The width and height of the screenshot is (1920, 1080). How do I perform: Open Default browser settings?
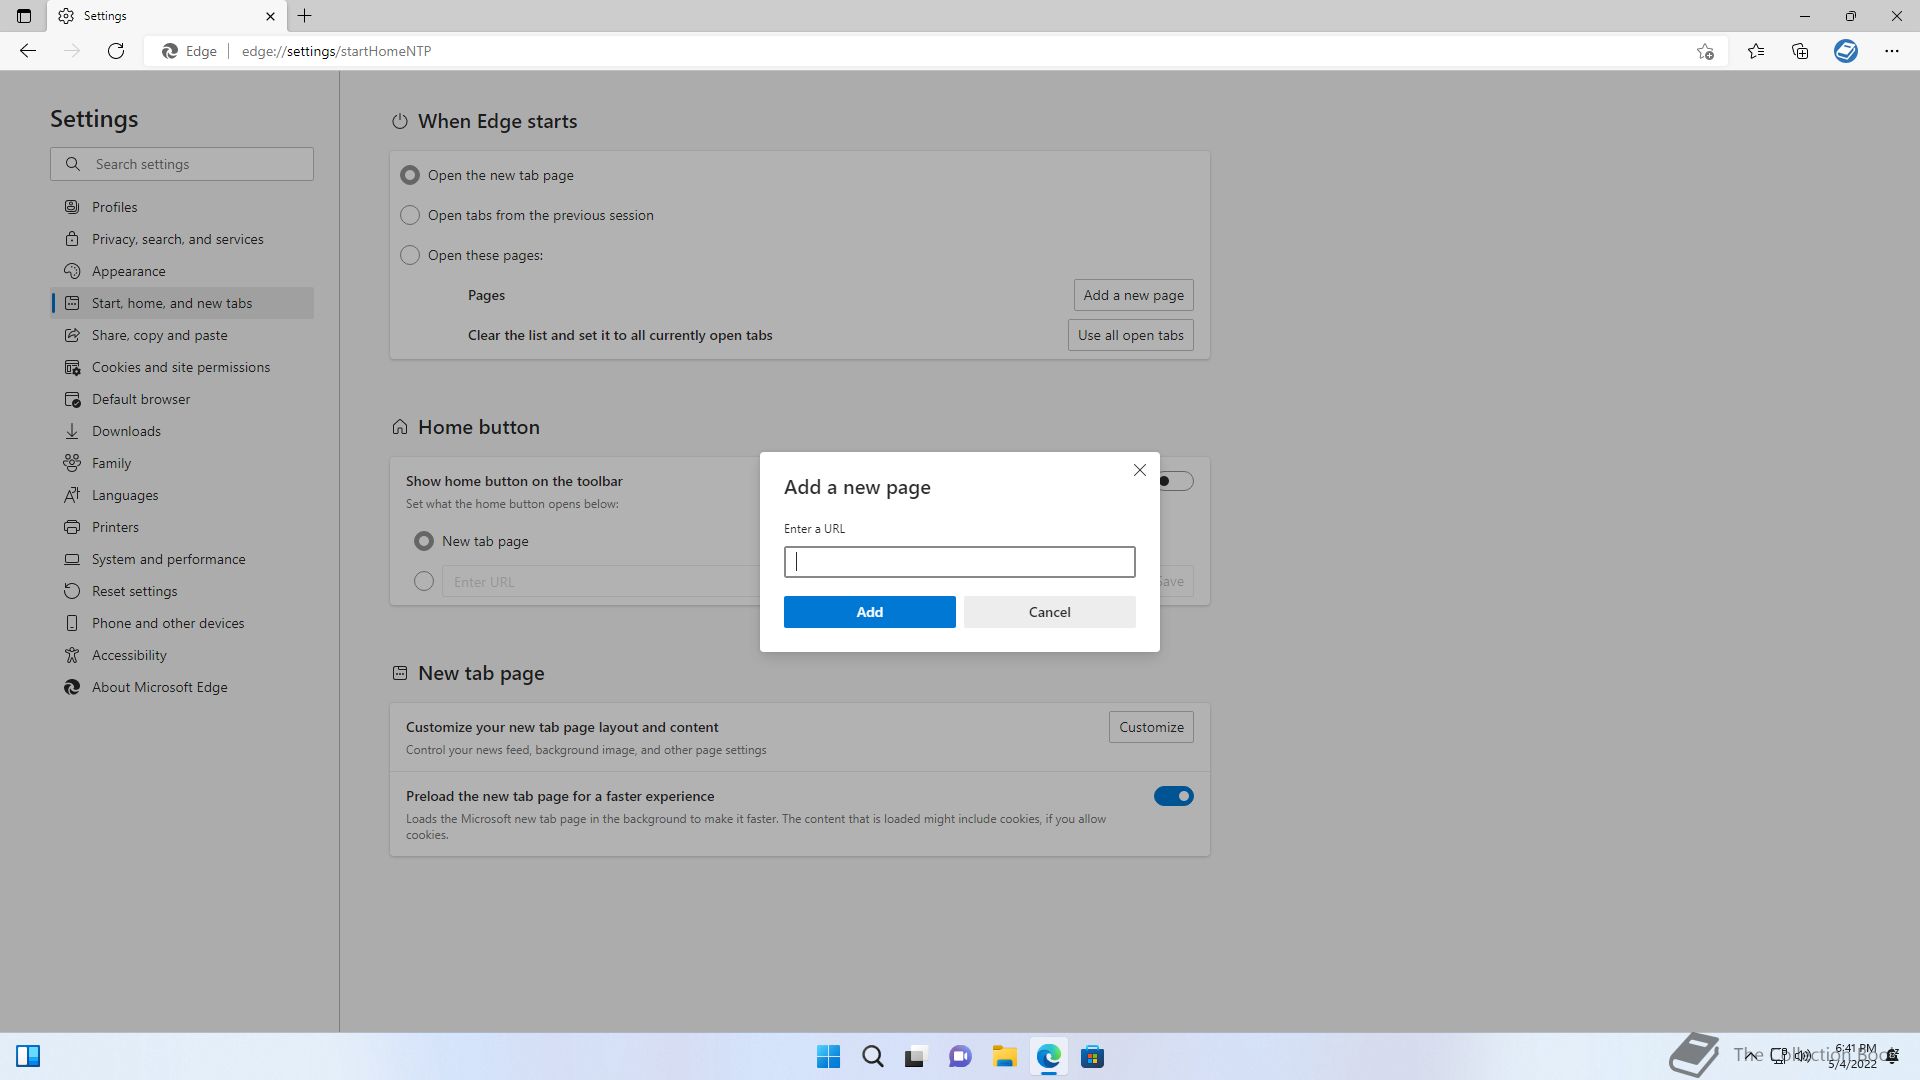pos(182,399)
